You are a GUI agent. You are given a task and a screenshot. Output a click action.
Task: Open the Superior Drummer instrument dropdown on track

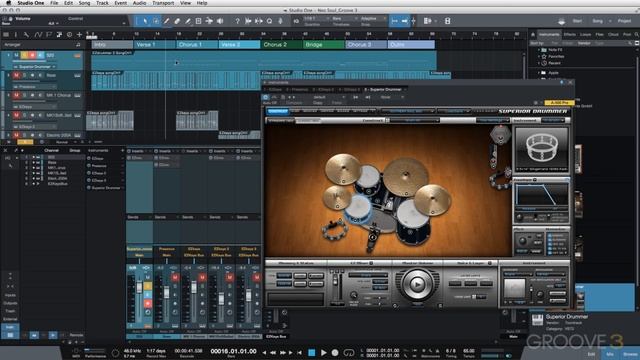[x=34, y=67]
